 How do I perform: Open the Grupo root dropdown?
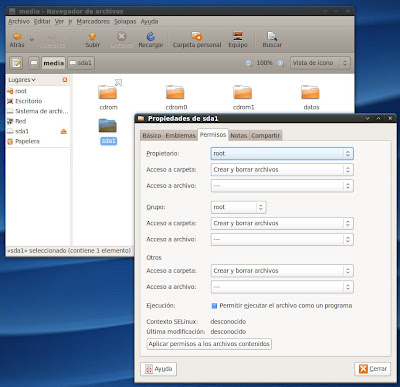pyautogui.click(x=239, y=207)
